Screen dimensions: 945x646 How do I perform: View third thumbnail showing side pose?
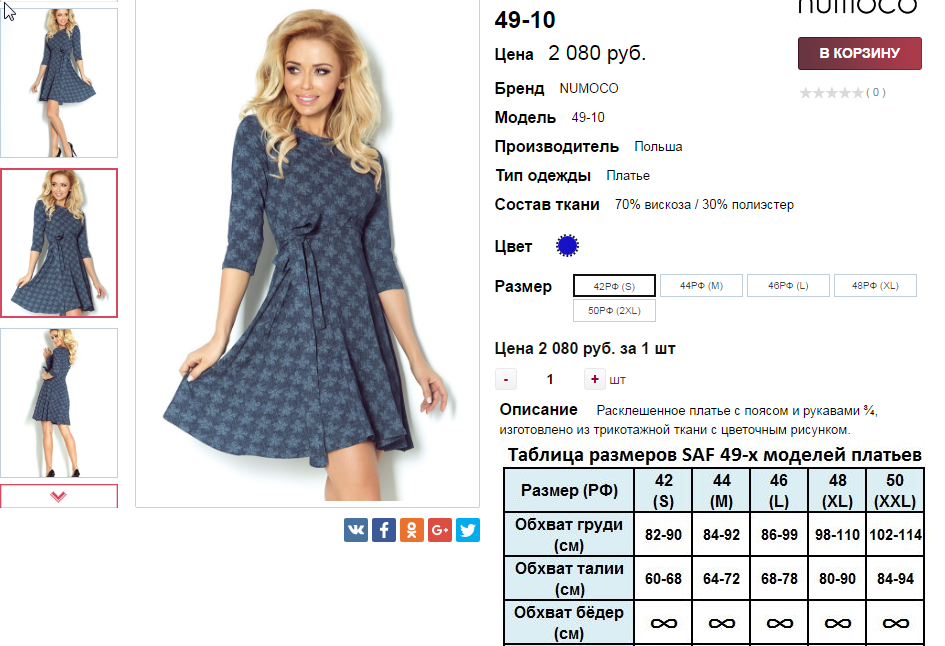[x=58, y=403]
